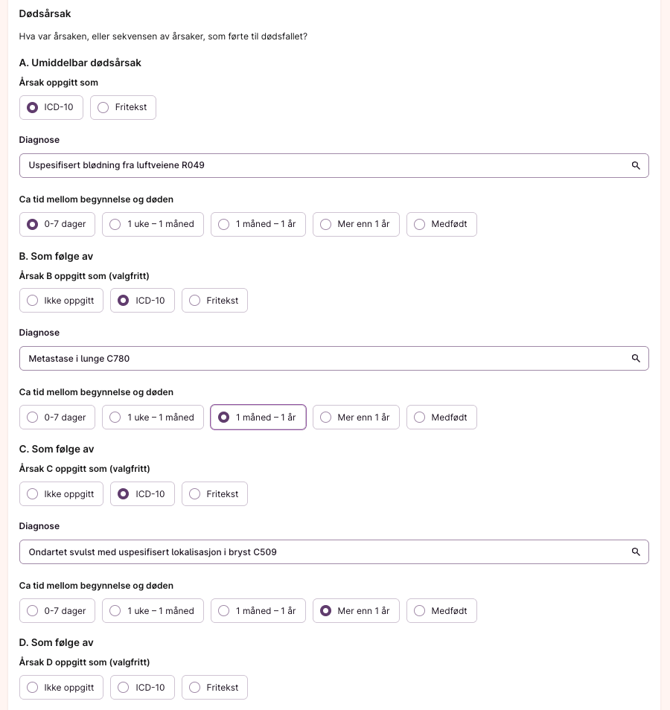Select Ikke oppgitt for Årsak B
The image size is (670, 710).
[61, 301]
